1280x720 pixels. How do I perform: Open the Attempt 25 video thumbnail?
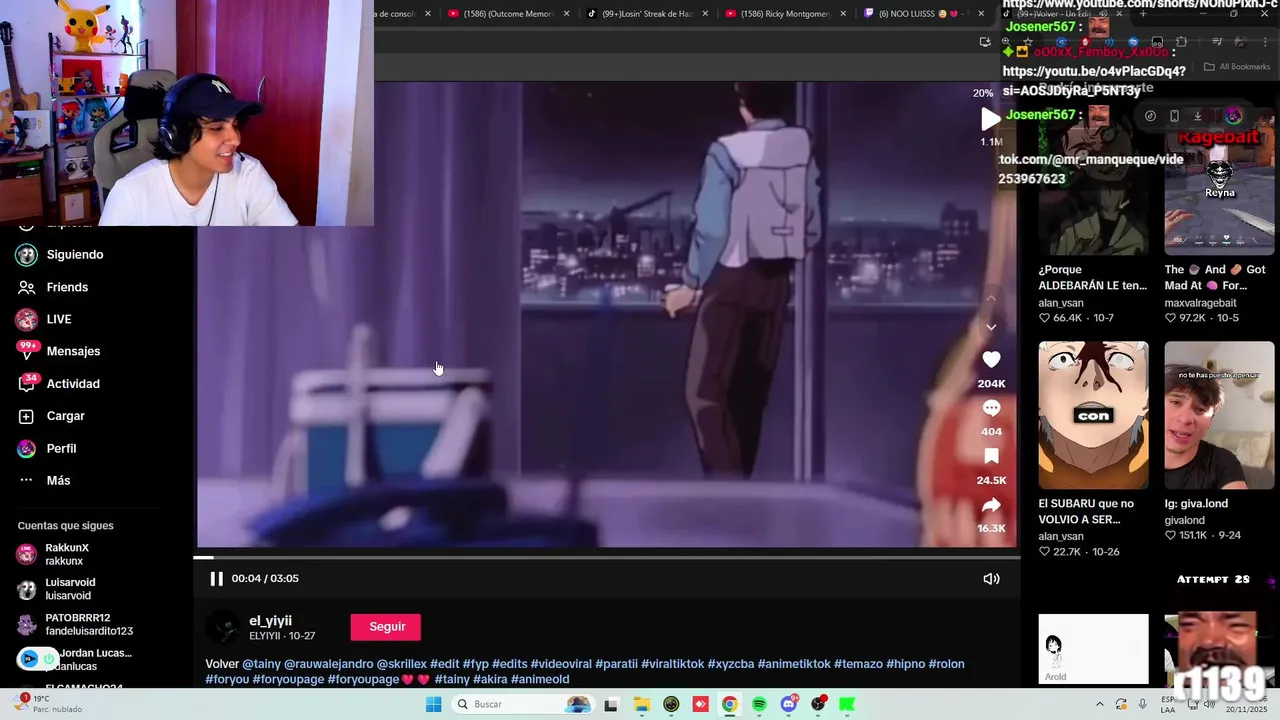click(x=1219, y=630)
